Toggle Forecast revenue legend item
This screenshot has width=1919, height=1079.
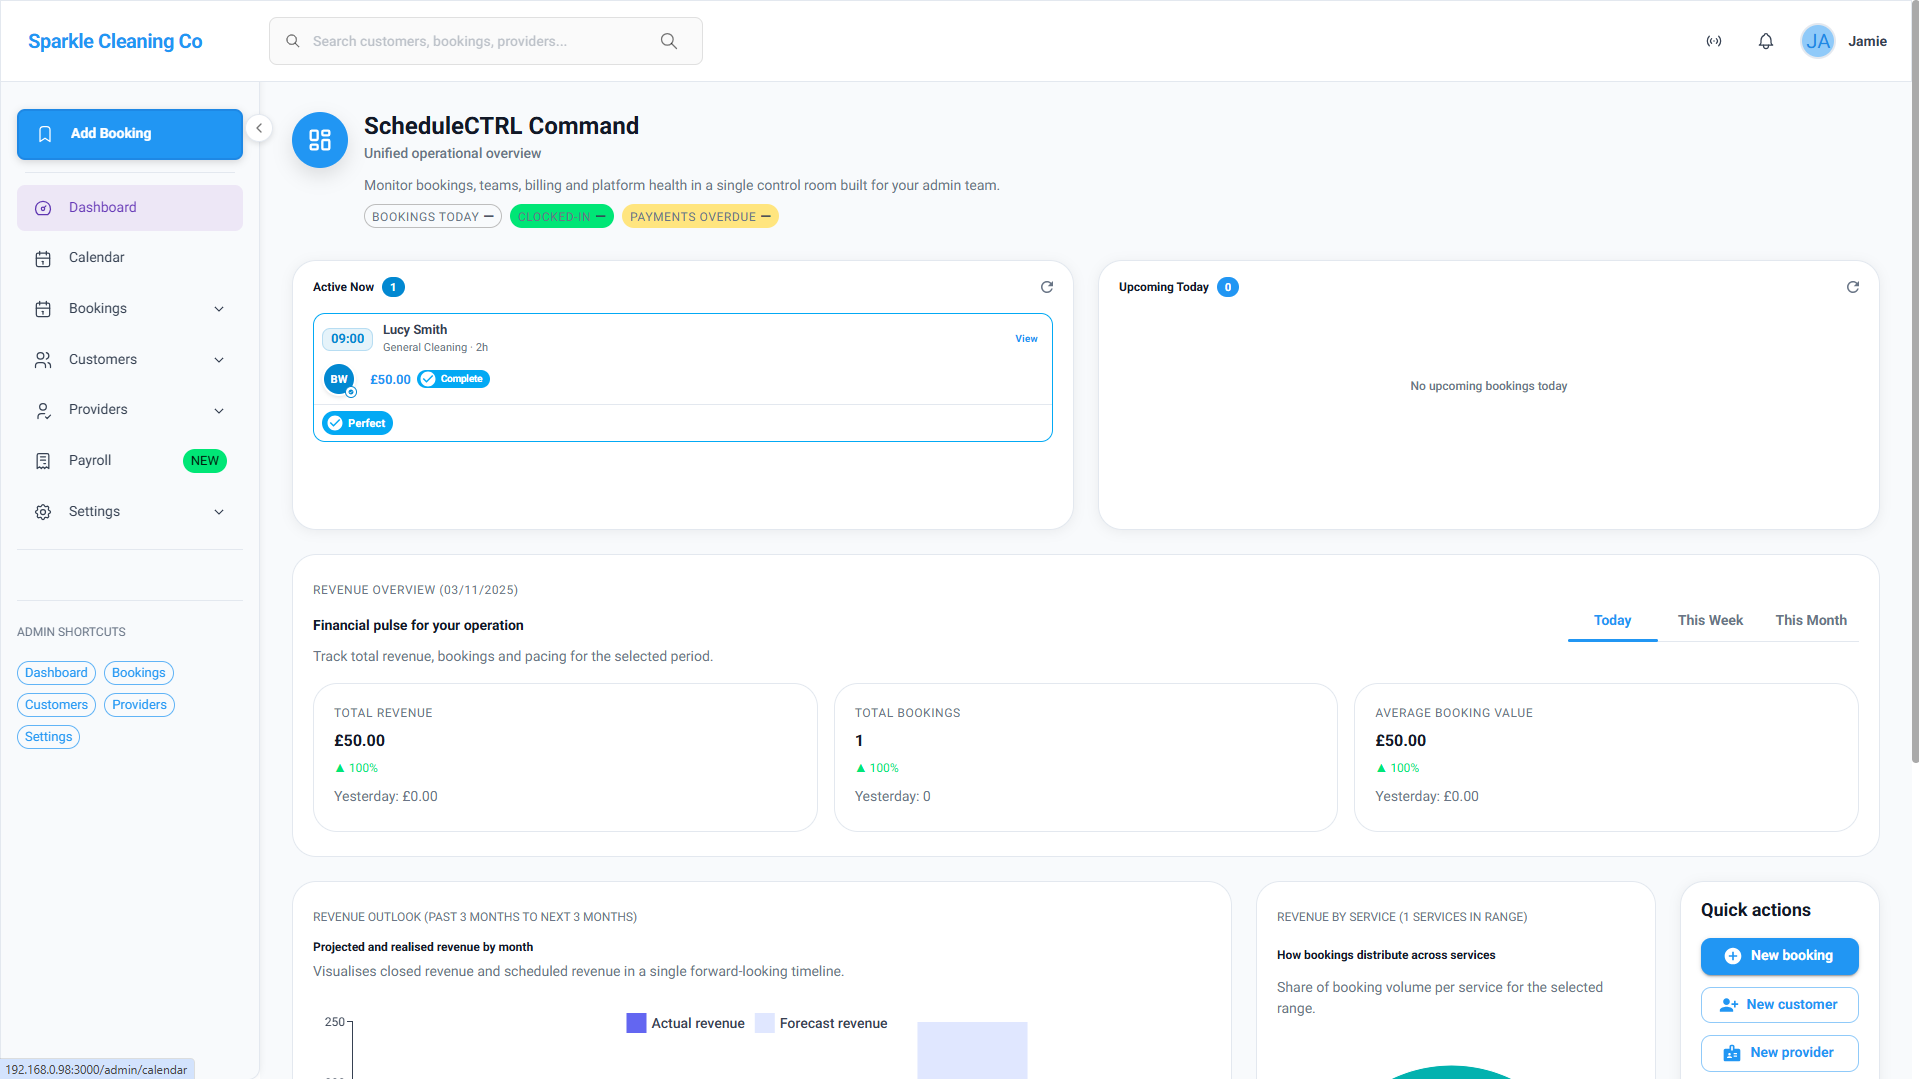click(822, 1023)
